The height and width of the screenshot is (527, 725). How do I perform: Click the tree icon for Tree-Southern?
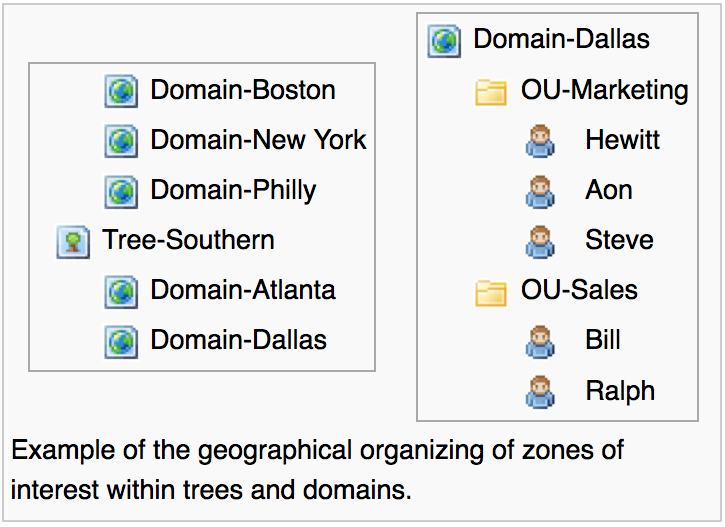pos(73,241)
